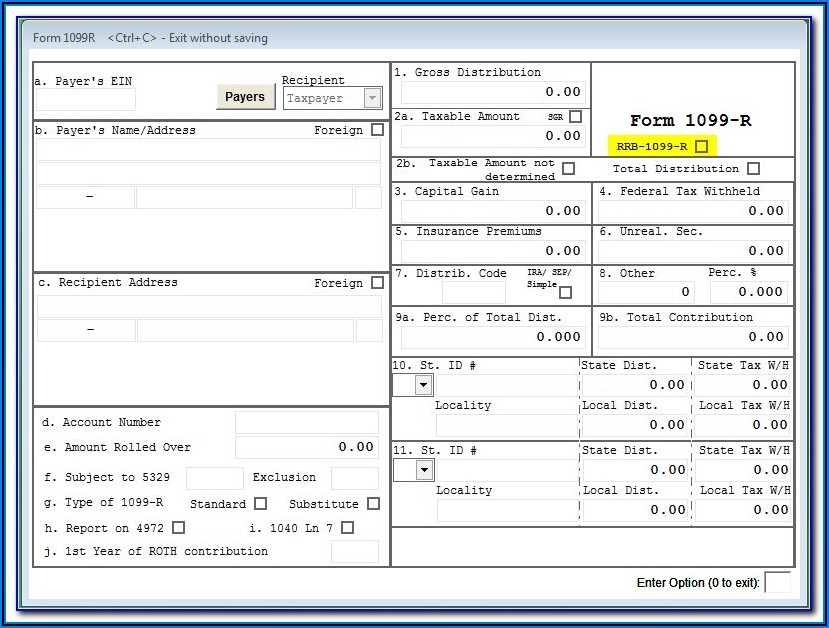Tick the Total Distribution checkbox
Image resolution: width=829 pixels, height=628 pixels.
click(753, 169)
